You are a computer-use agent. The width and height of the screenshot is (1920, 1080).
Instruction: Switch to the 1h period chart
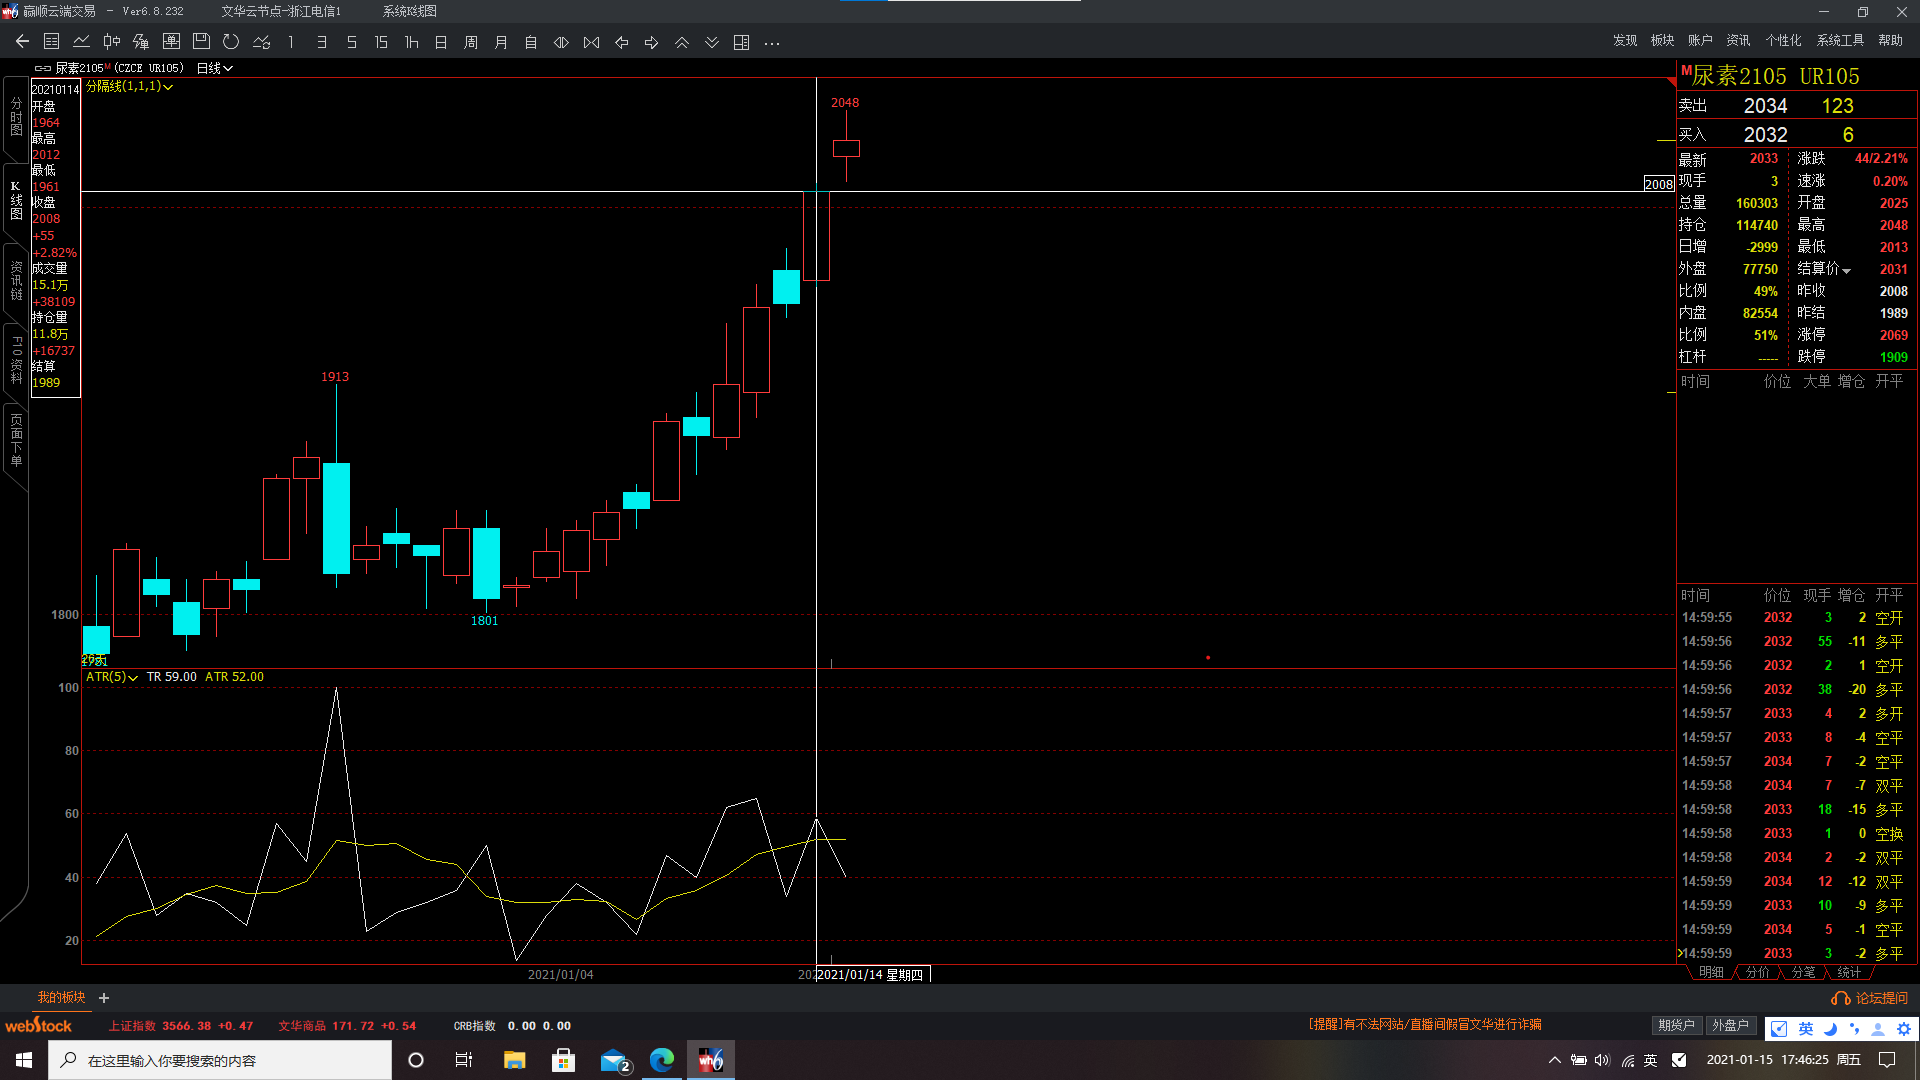coord(411,42)
